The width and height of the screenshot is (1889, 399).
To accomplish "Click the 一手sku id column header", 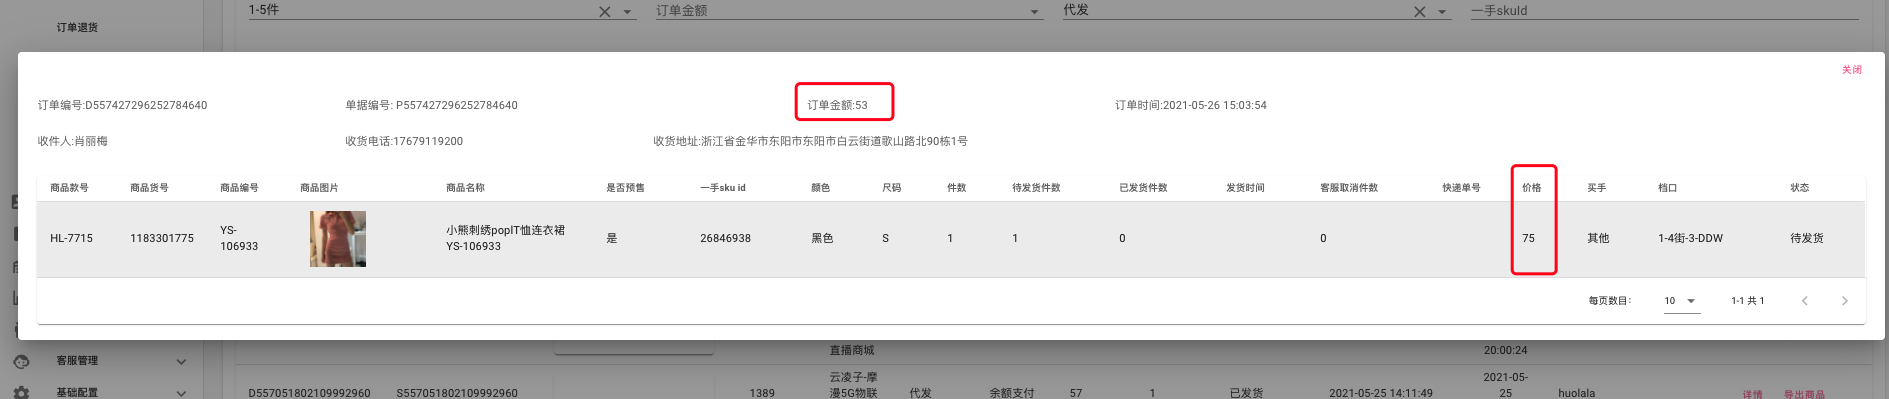I will coord(723,188).
